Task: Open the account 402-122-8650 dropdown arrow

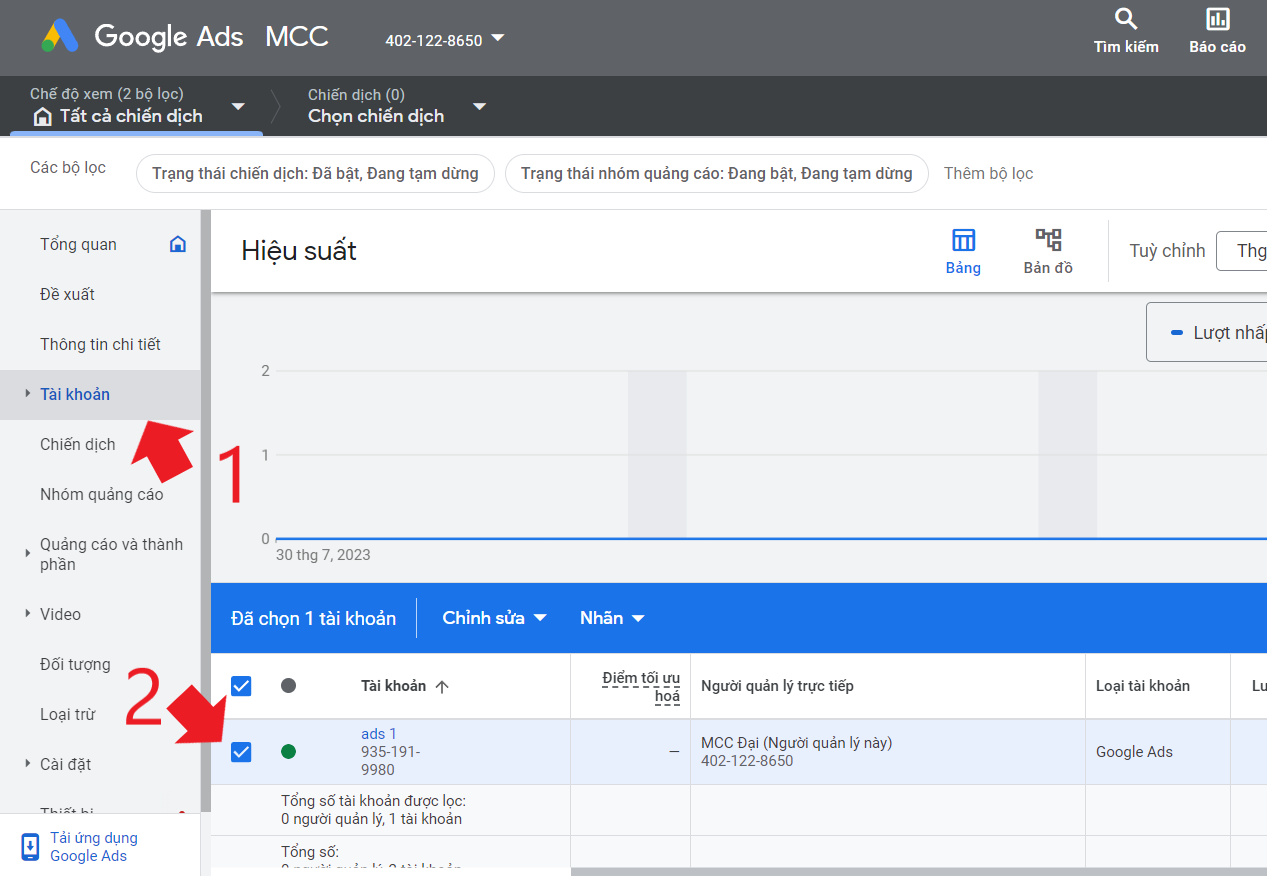Action: pos(498,39)
